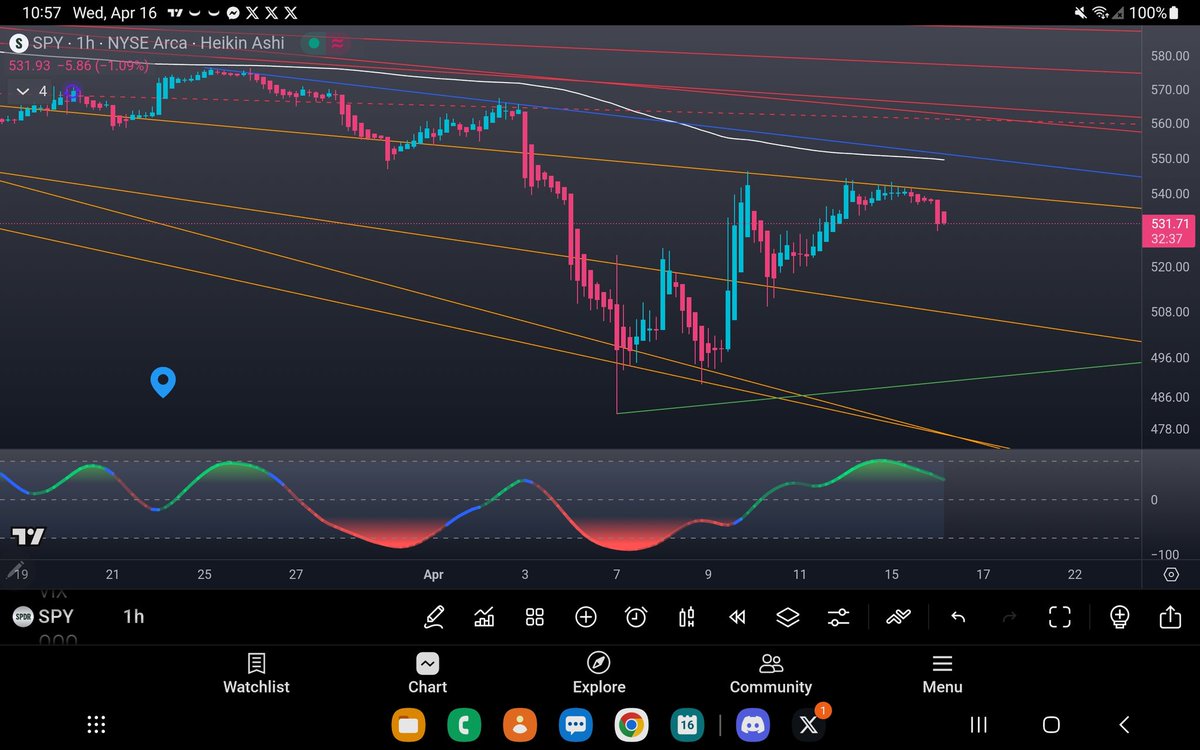Tap the Android back button
This screenshot has height=750, width=1200.
[x=1124, y=725]
